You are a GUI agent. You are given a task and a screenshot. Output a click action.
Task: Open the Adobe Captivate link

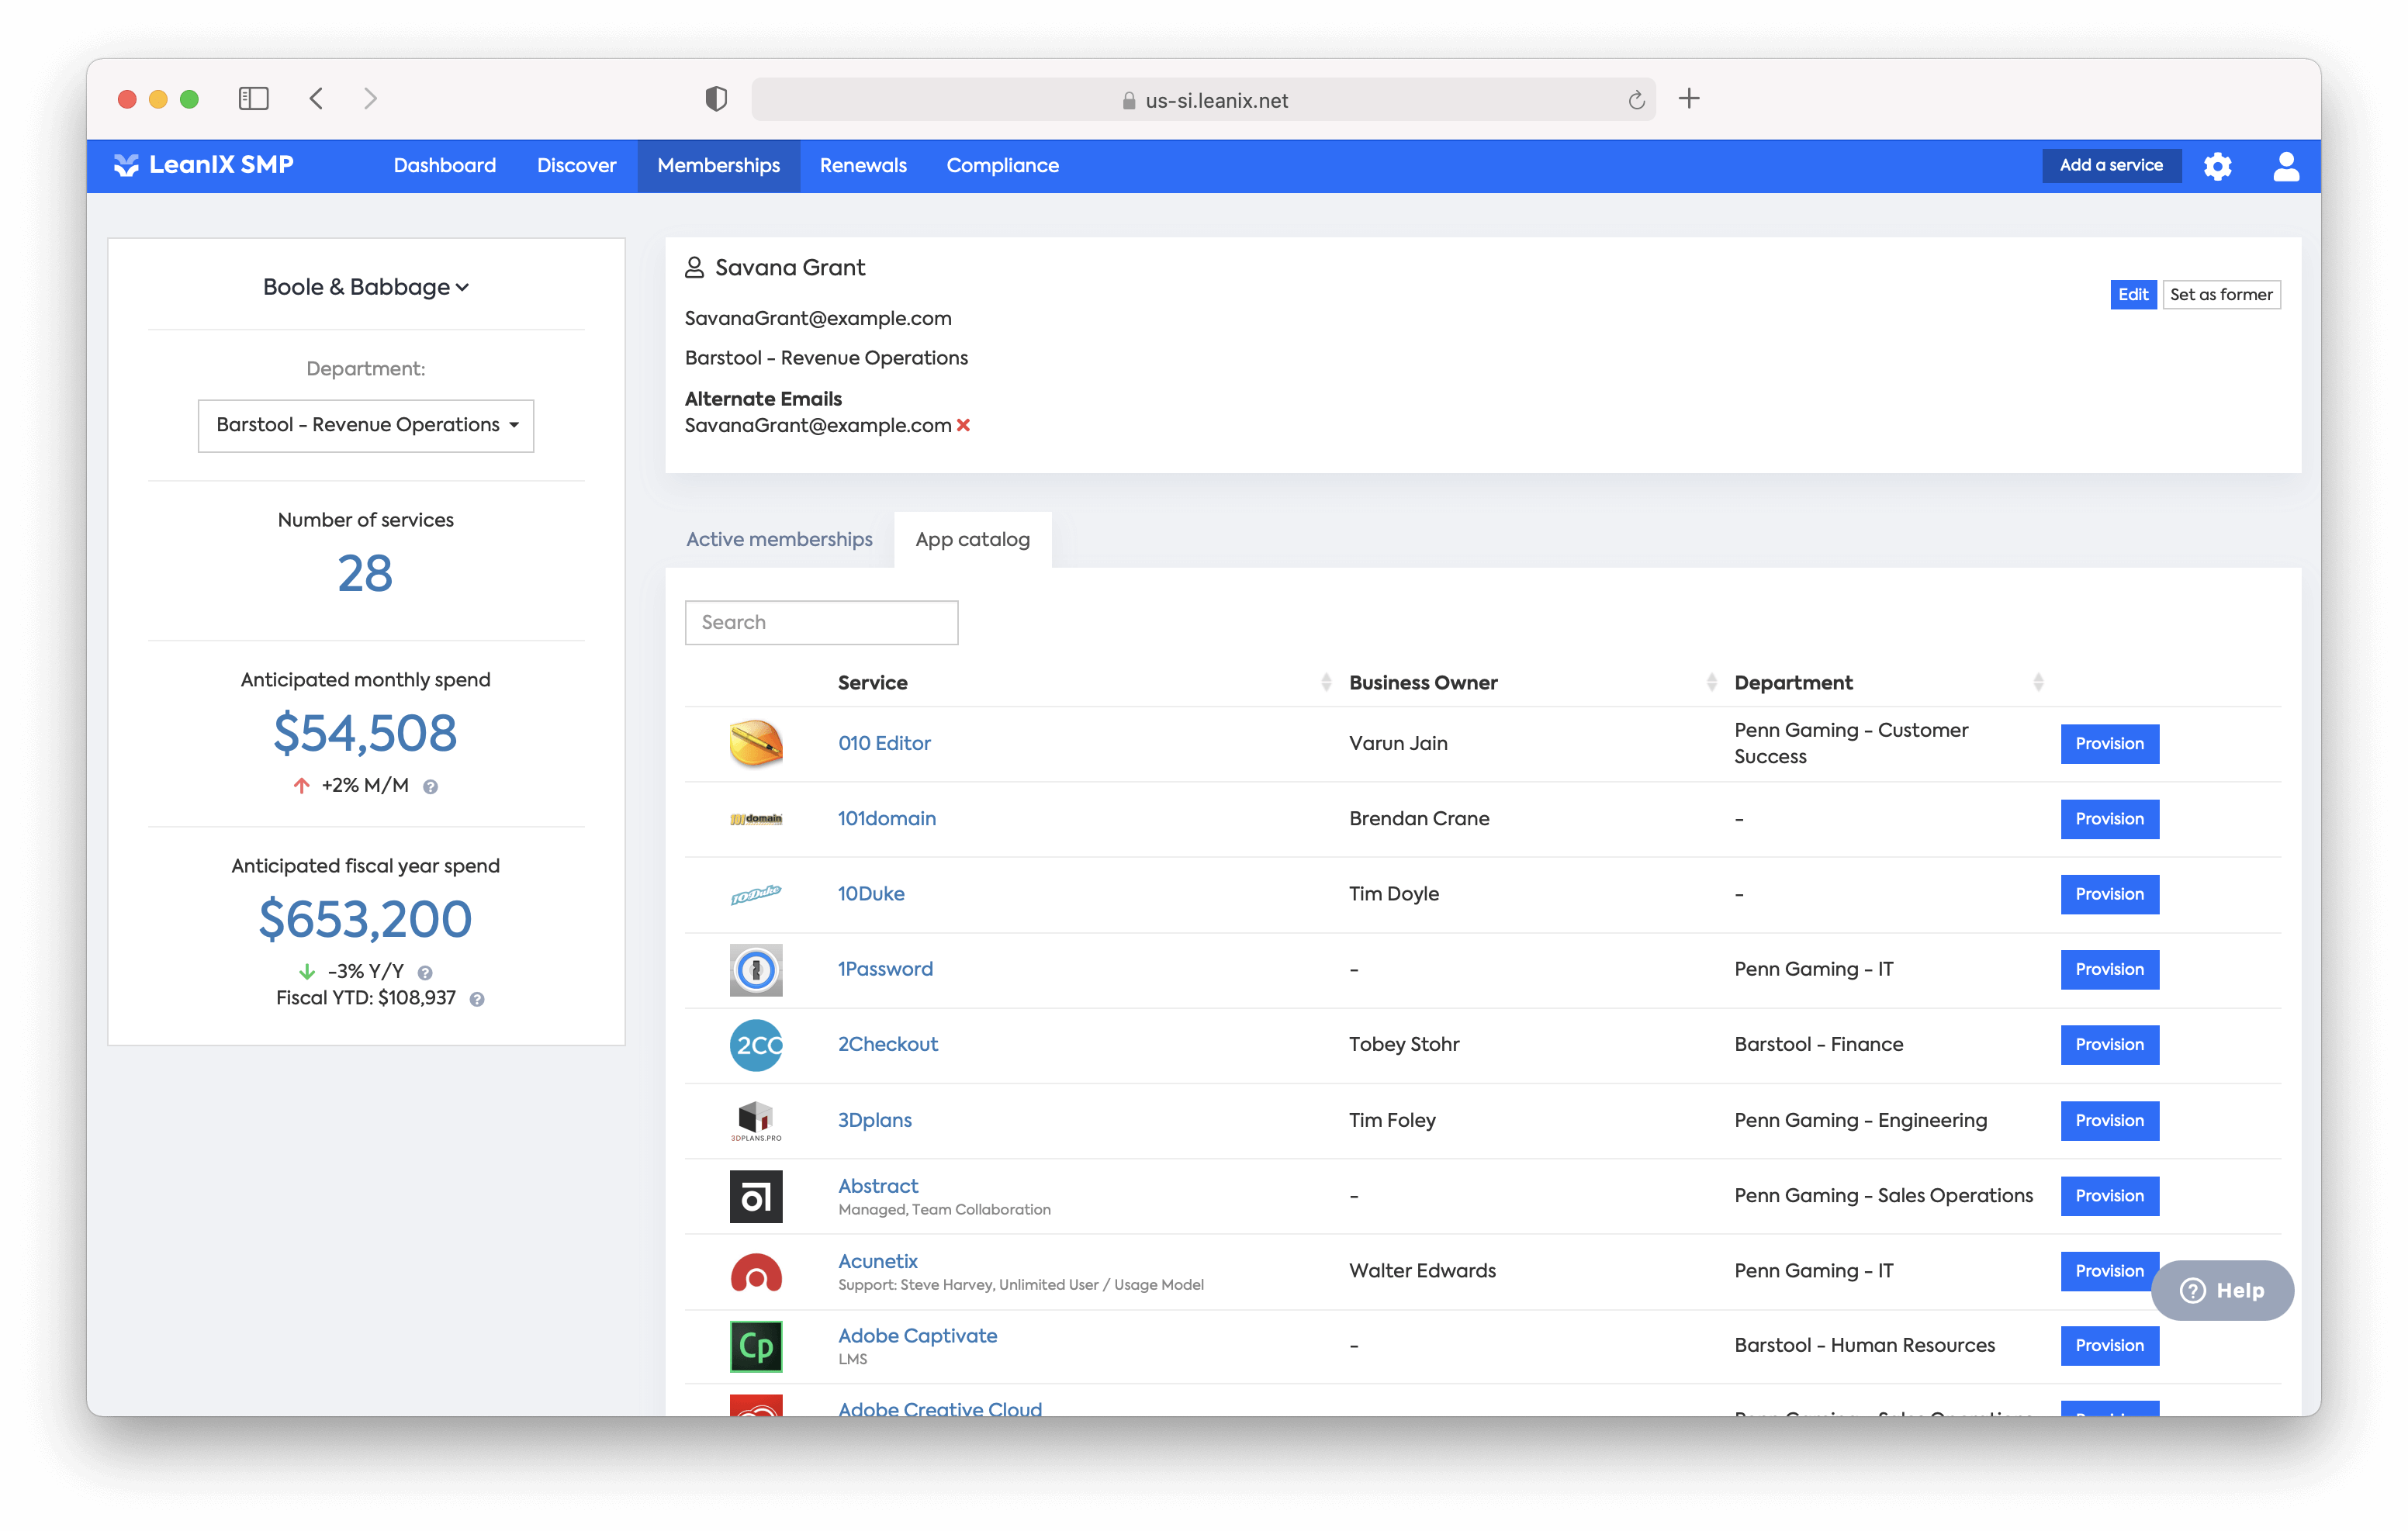pos(917,1336)
